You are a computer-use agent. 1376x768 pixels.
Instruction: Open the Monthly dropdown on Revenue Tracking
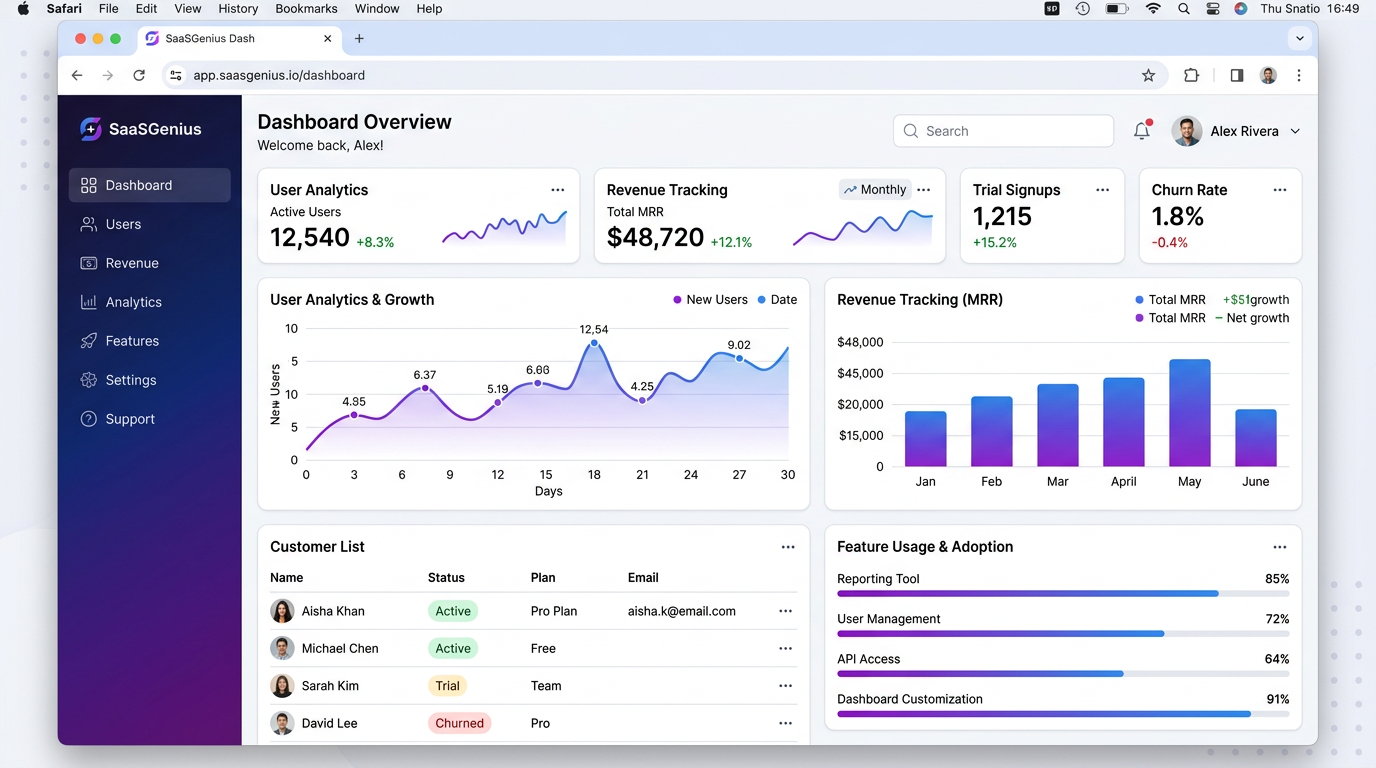point(875,189)
